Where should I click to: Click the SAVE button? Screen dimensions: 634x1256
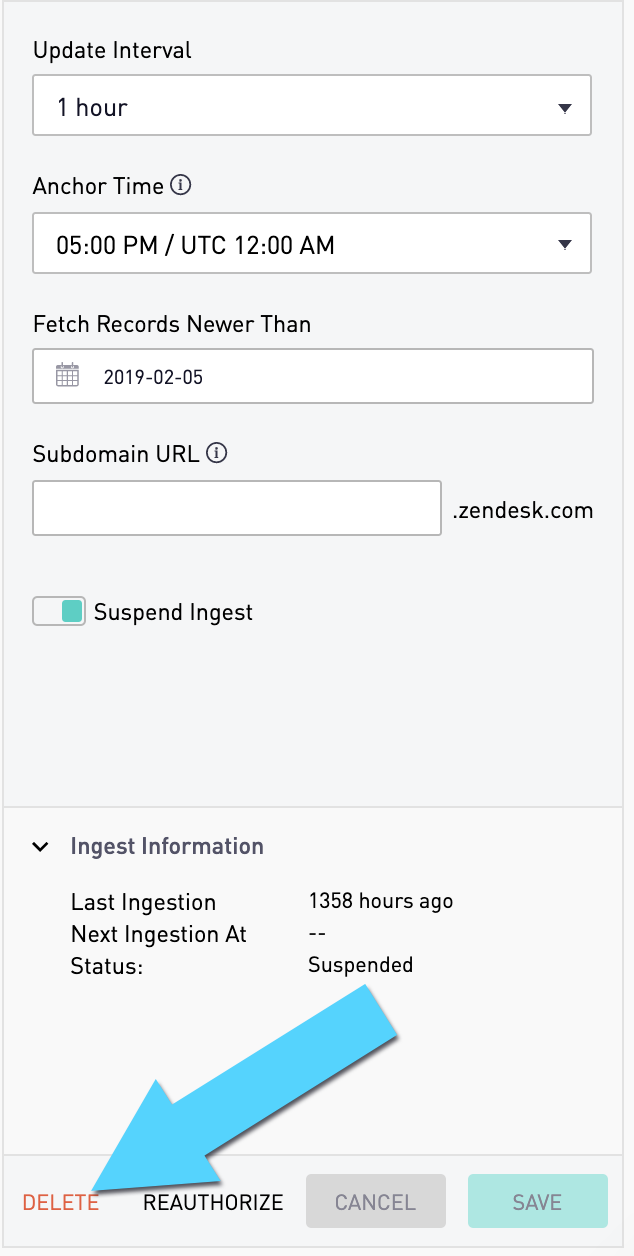(538, 1202)
